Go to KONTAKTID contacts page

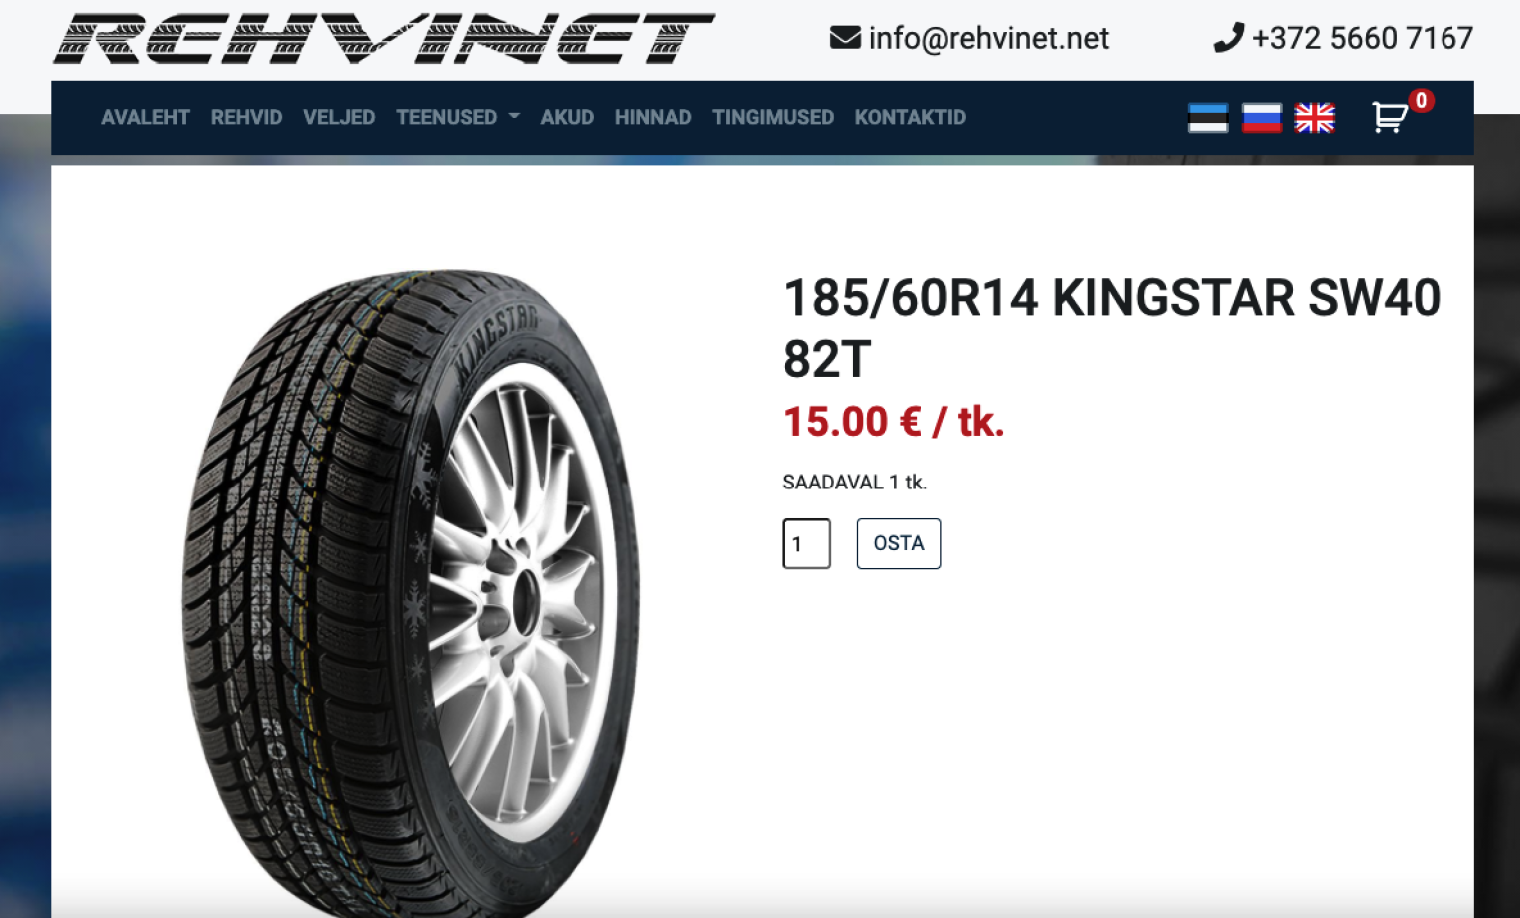point(910,117)
